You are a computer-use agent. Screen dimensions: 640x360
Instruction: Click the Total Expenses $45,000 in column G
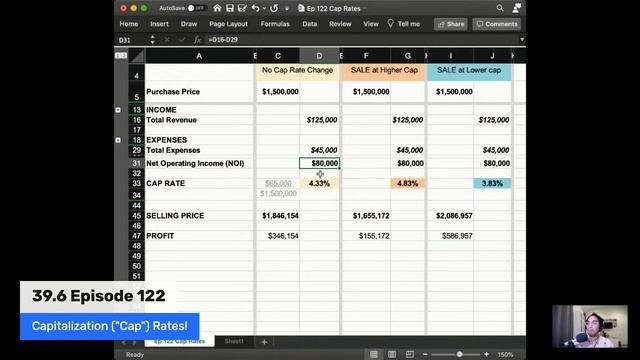408,150
